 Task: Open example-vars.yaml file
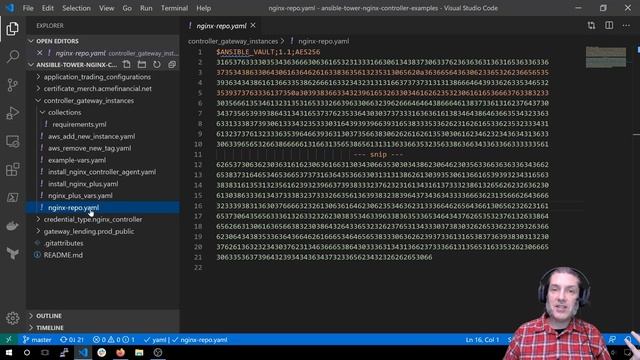pos(77,160)
